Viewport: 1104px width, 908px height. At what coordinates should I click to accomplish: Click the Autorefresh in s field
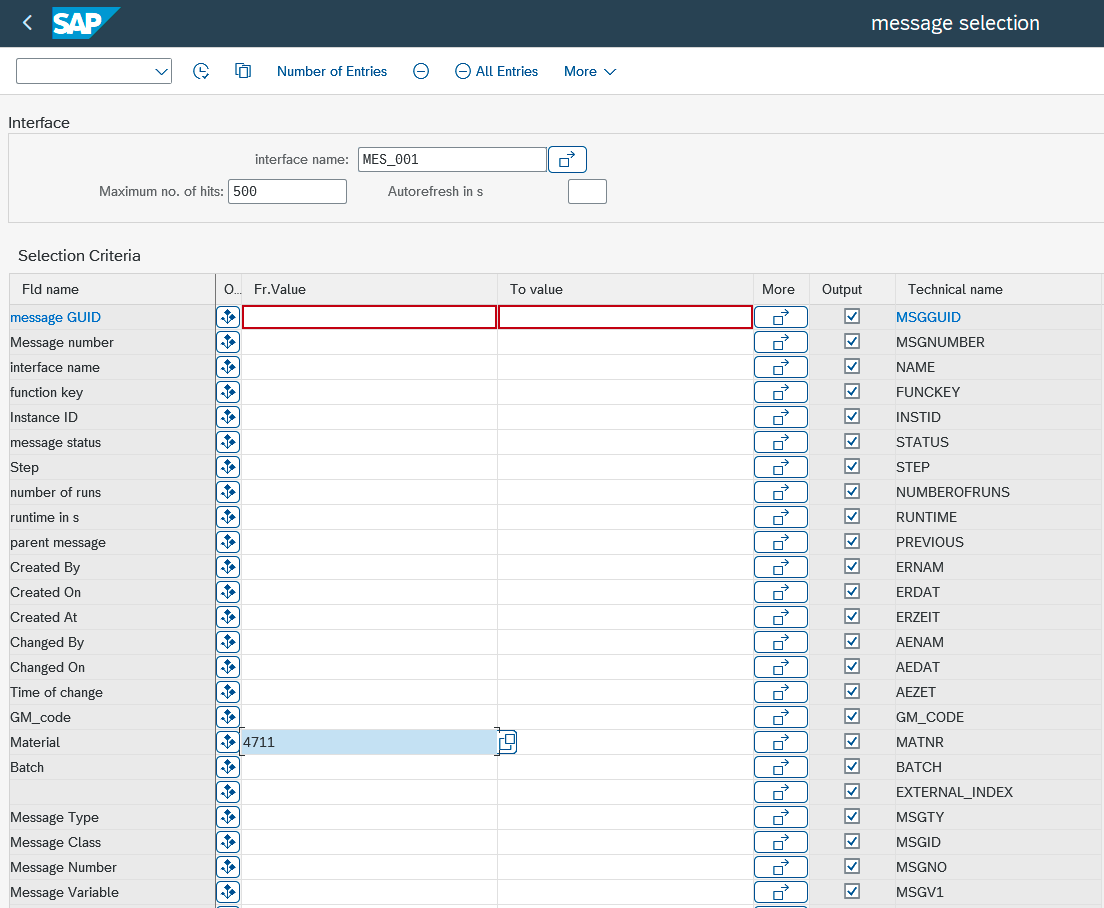(587, 191)
